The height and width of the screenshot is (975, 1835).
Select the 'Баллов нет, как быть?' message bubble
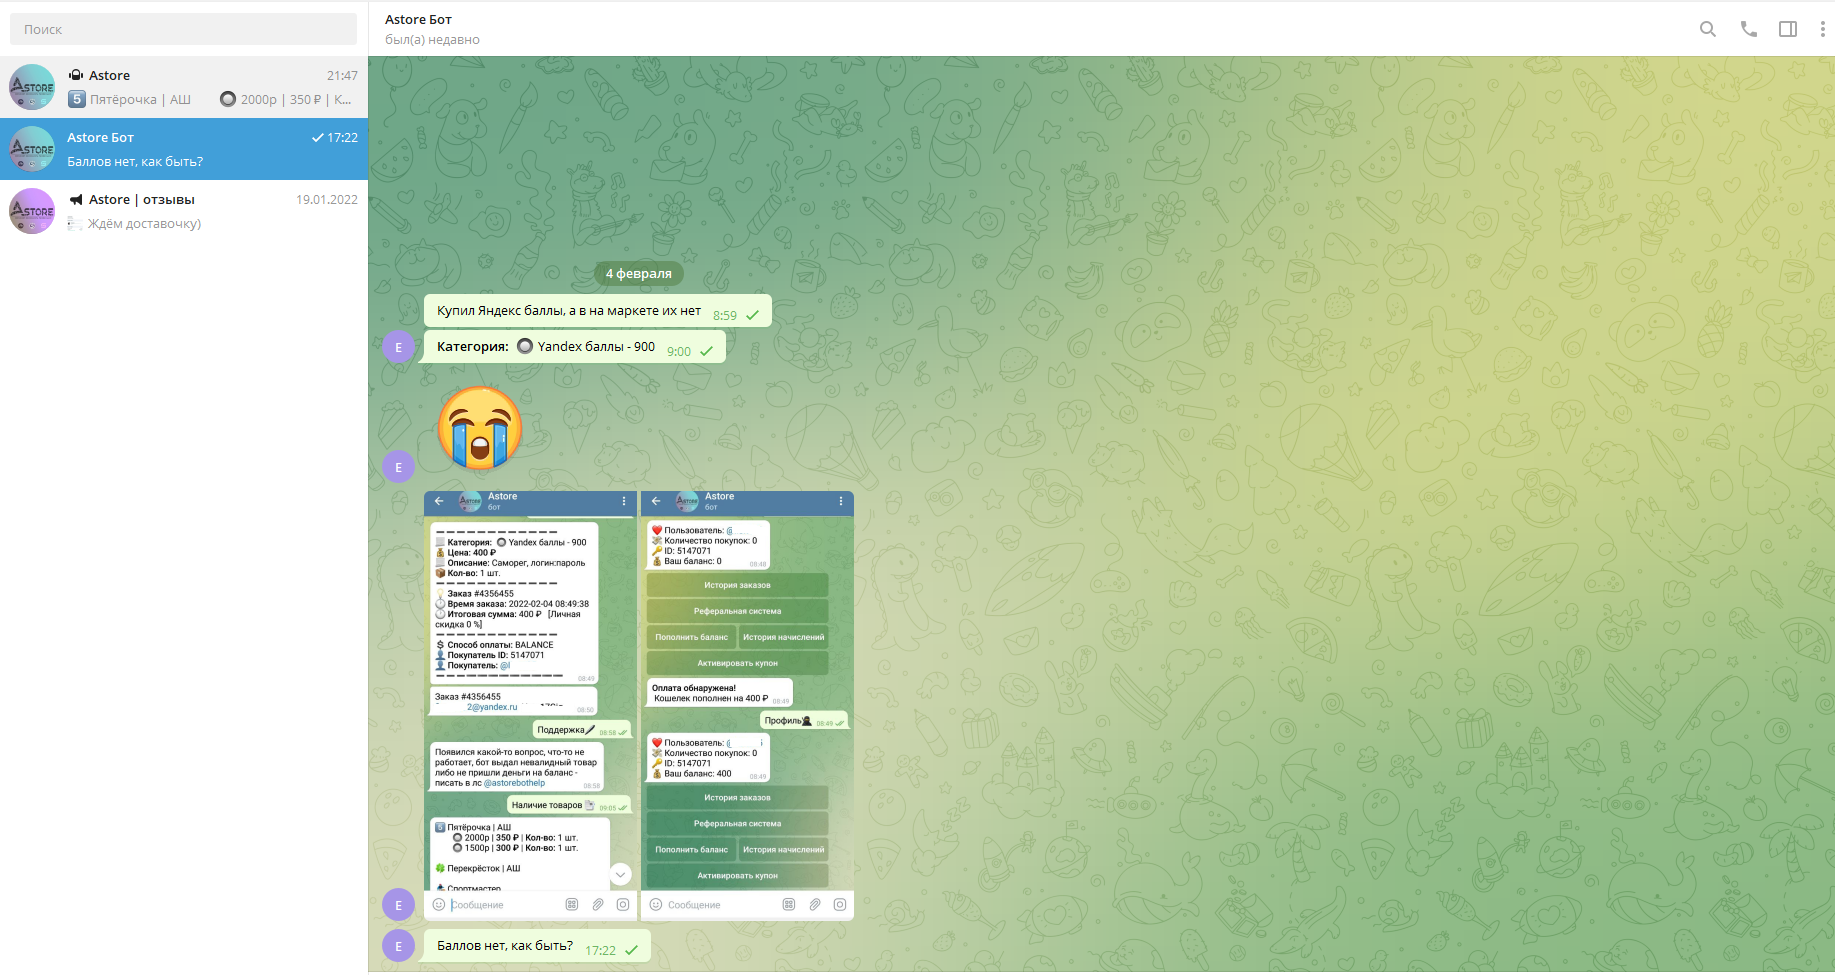click(x=537, y=946)
